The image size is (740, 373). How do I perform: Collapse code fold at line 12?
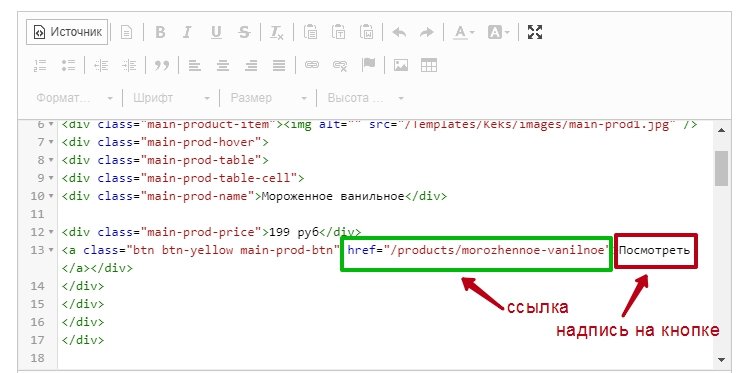pyautogui.click(x=51, y=232)
